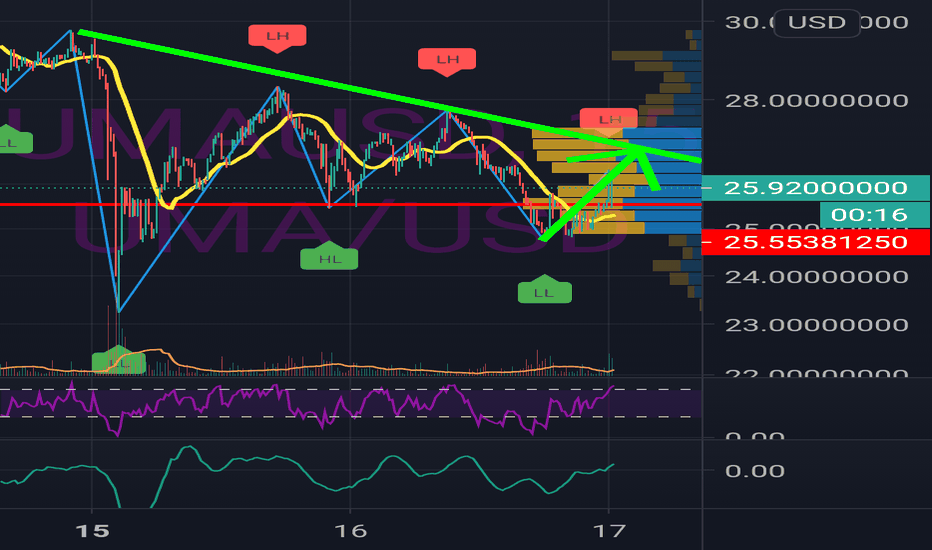Screen dimensions: 932x550
Task: Click date label 15 on time axis
Action: [93, 530]
